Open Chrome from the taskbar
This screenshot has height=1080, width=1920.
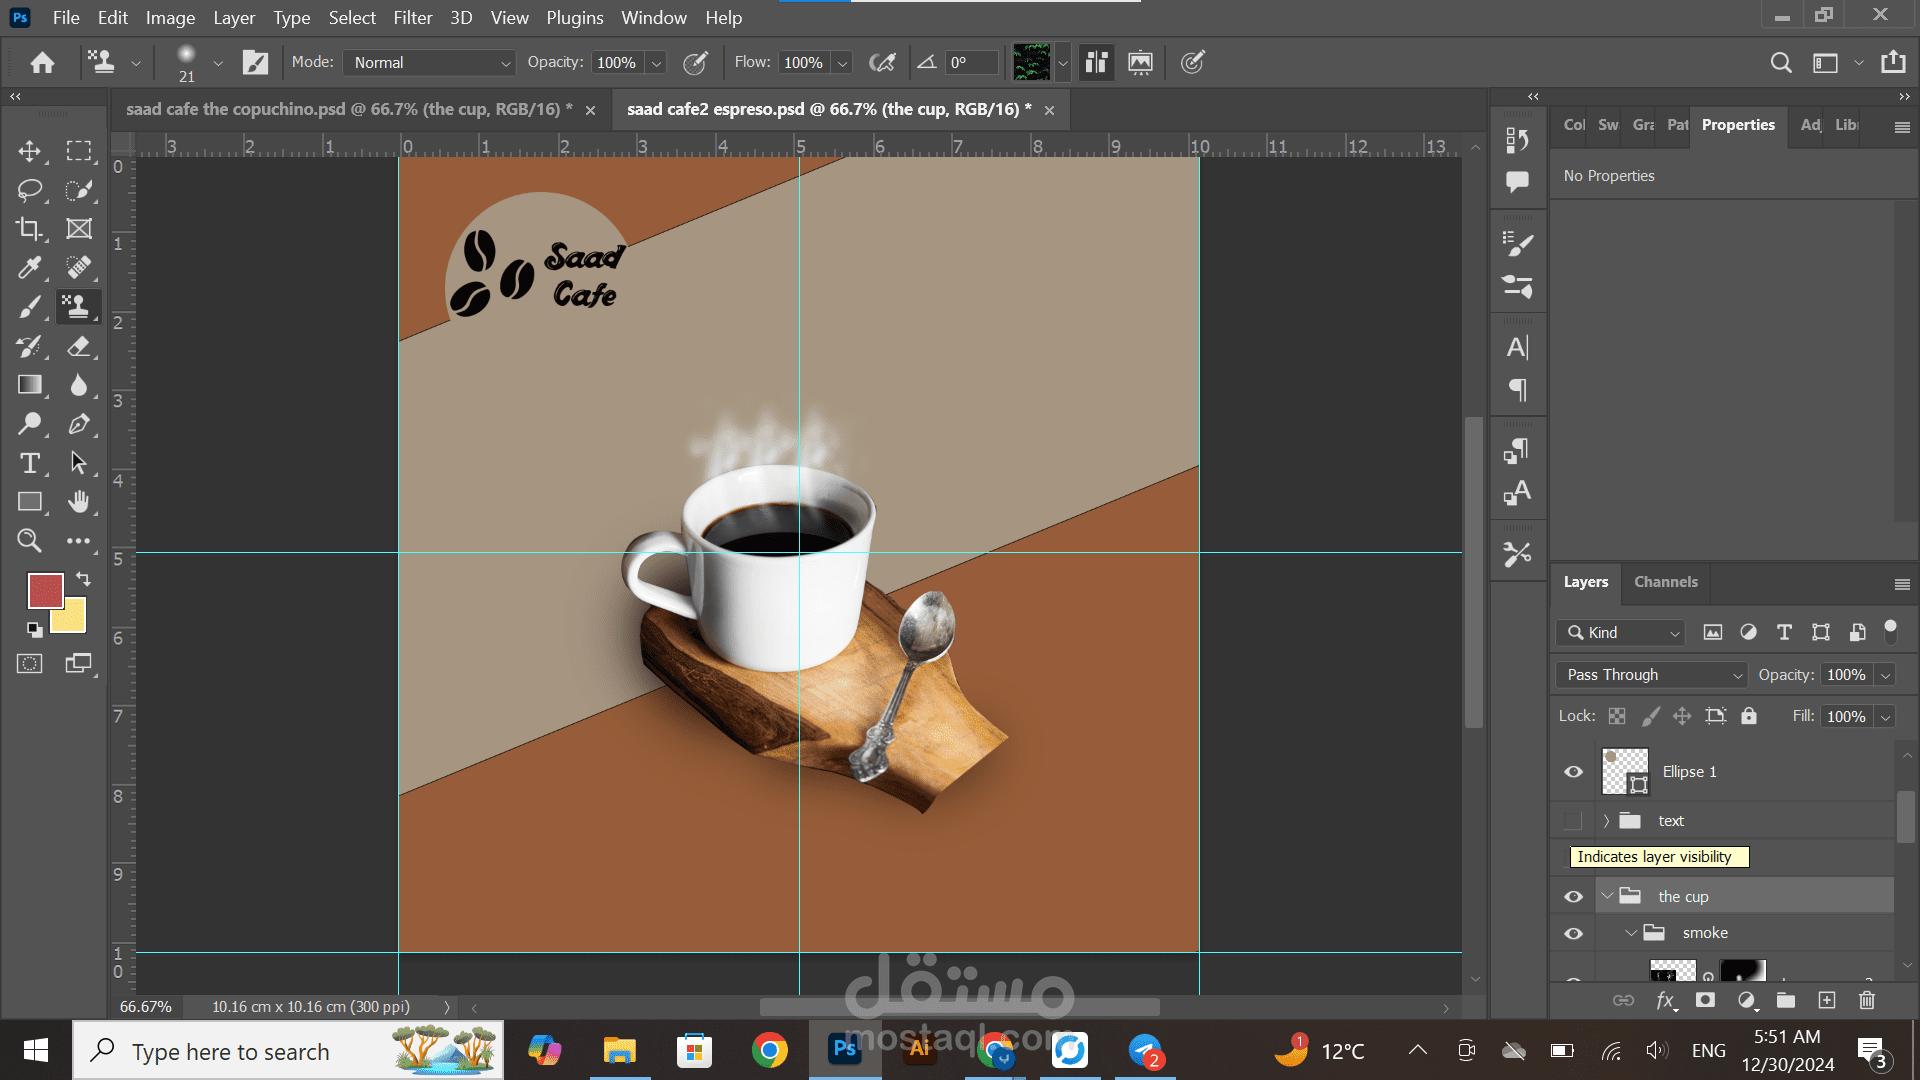[x=769, y=1050]
